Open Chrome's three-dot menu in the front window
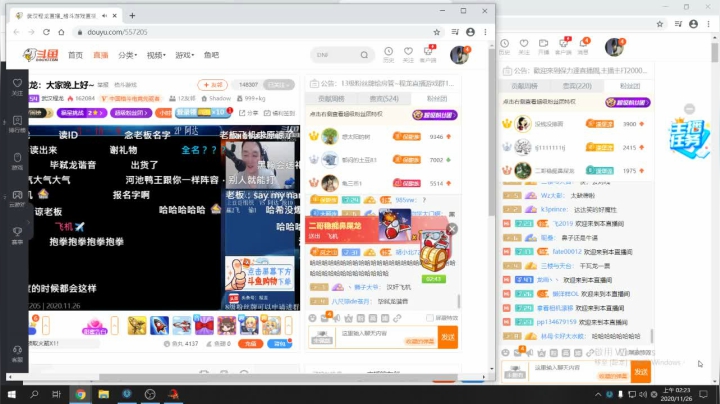The width and height of the screenshot is (720, 404). coord(485,32)
